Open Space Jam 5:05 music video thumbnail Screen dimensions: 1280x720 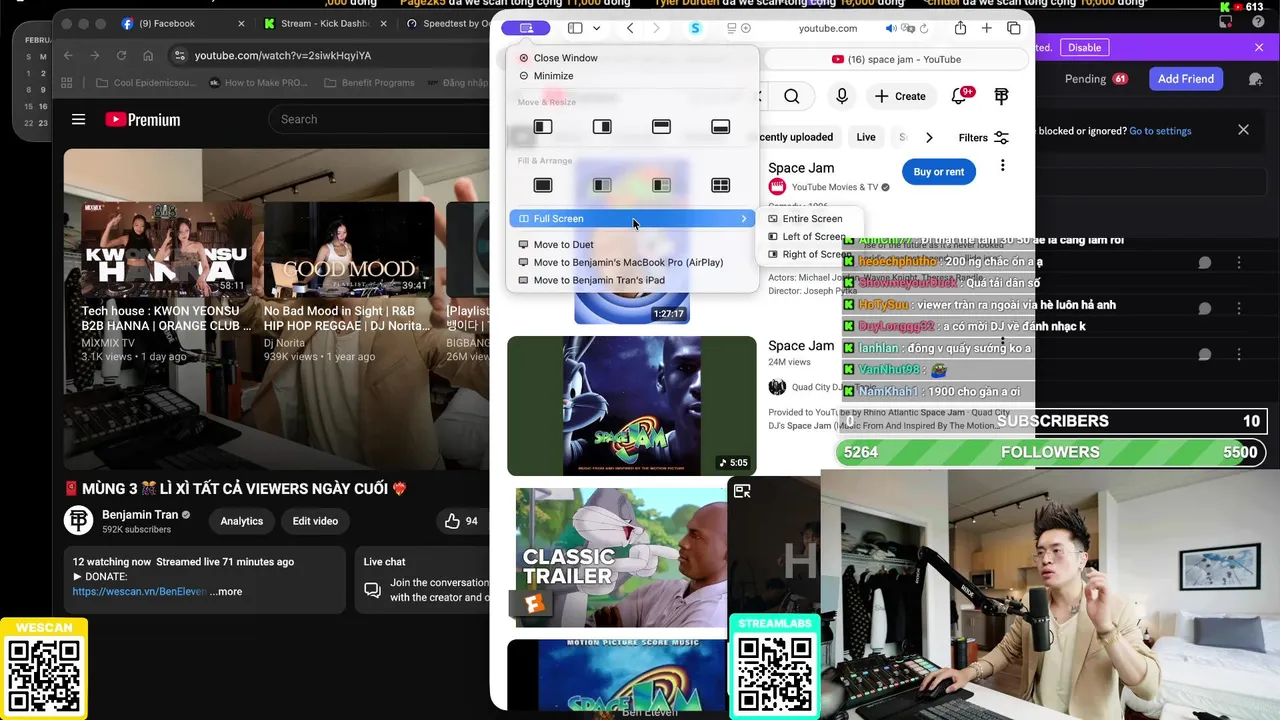click(x=632, y=406)
